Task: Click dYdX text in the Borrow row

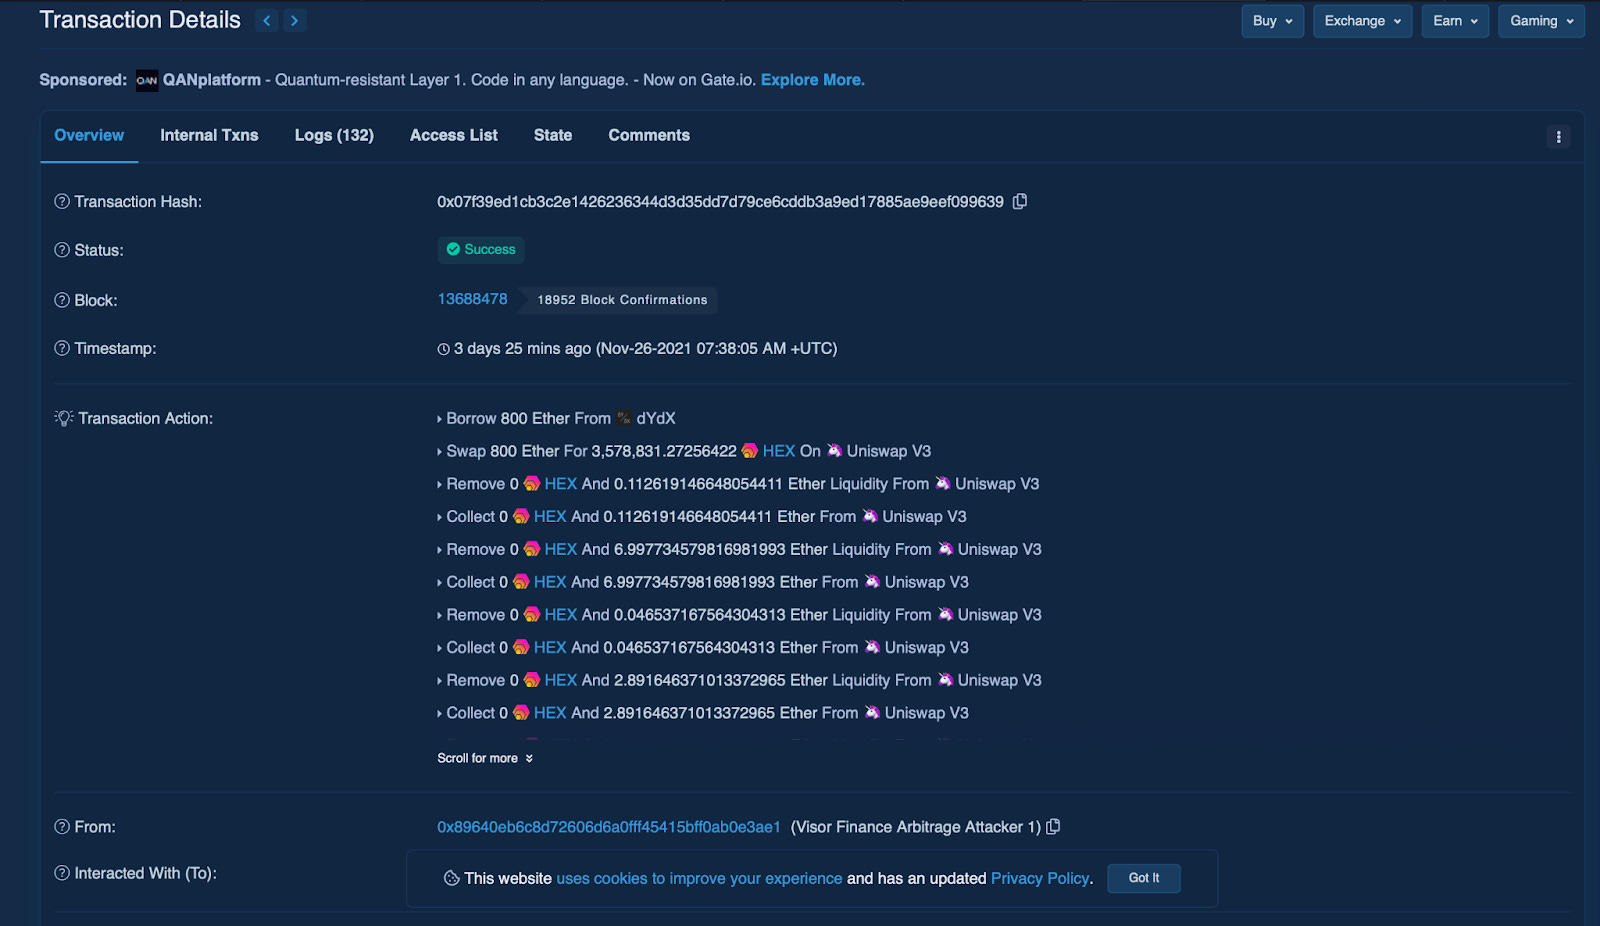Action: point(656,418)
